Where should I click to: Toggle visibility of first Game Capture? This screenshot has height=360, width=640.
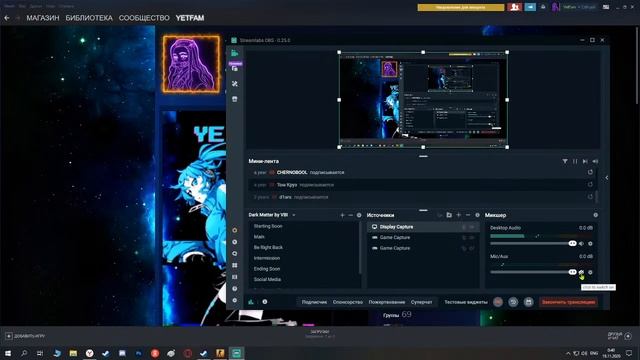472,238
